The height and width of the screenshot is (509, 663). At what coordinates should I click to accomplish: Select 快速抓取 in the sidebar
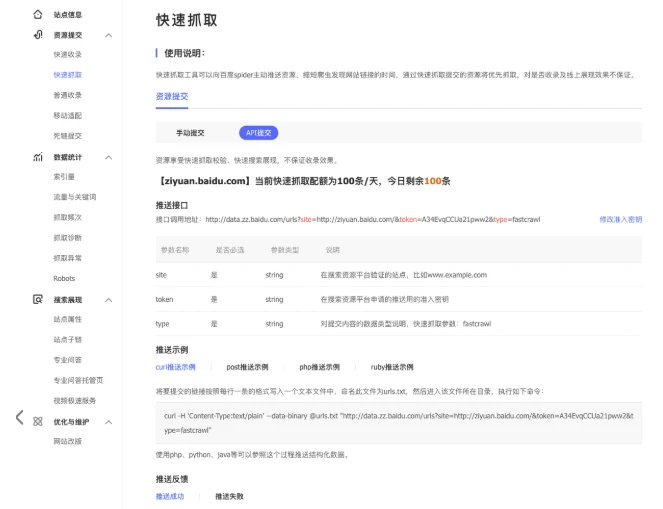tap(68, 75)
